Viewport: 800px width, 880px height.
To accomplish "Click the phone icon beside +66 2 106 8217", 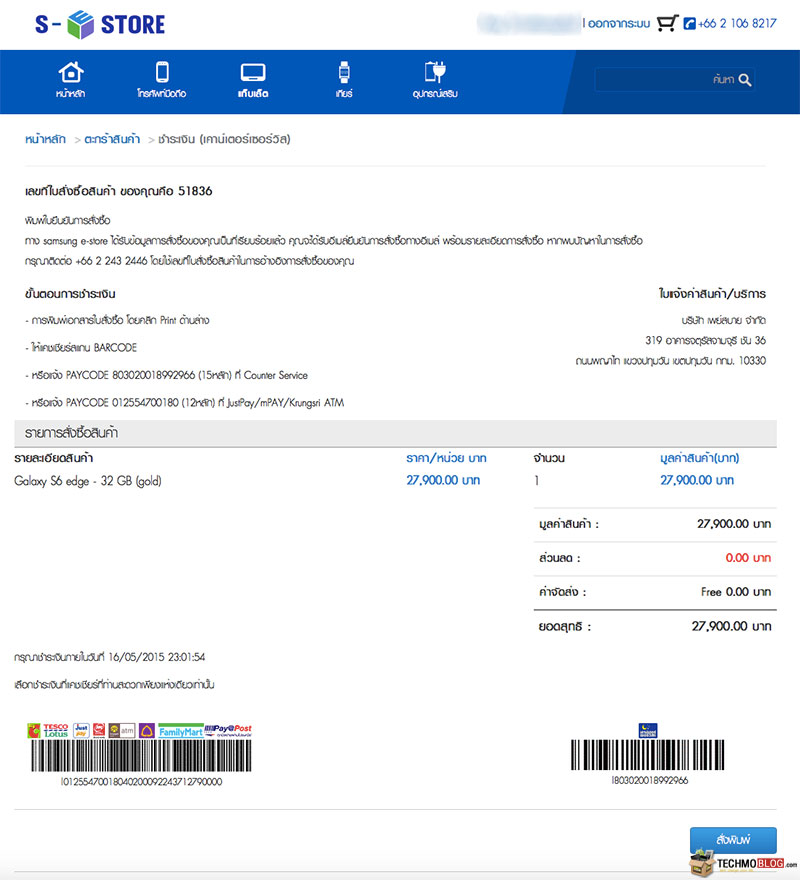I will pyautogui.click(x=689, y=24).
